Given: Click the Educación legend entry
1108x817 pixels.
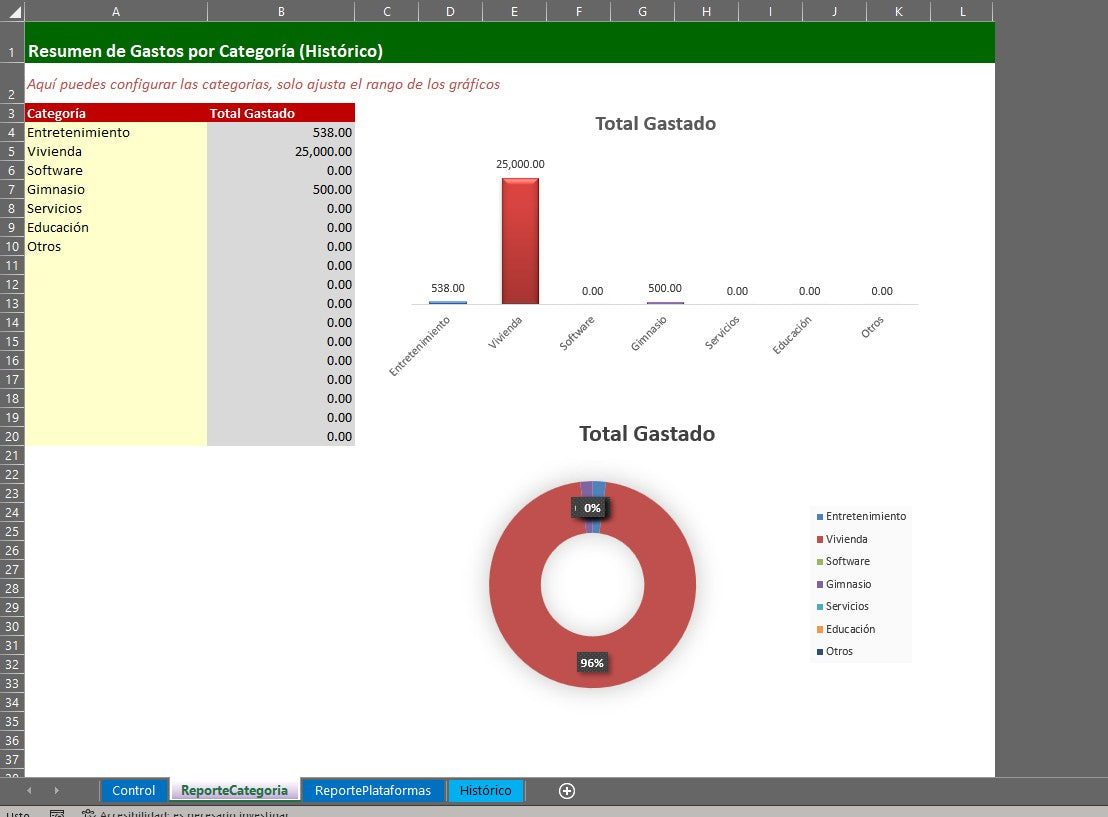Looking at the screenshot, I should coord(846,629).
